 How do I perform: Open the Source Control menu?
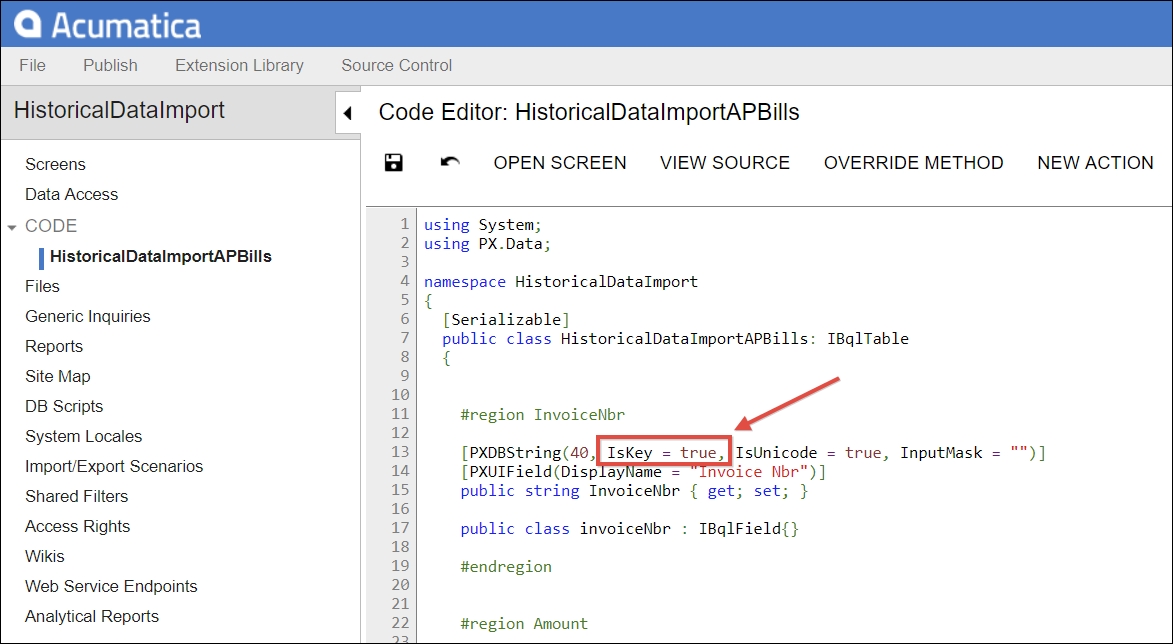396,65
